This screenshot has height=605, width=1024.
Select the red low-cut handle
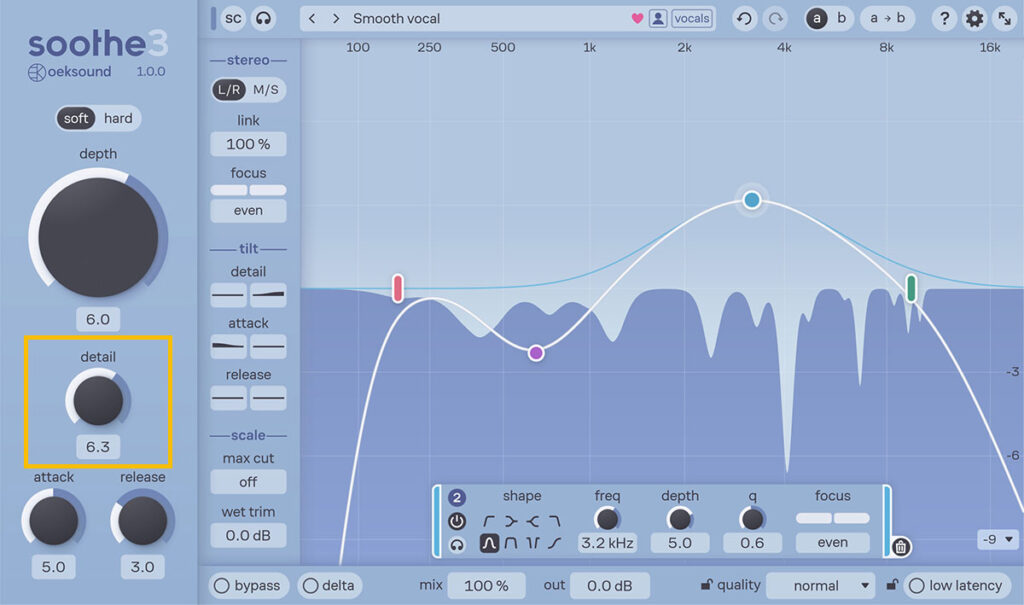(x=398, y=288)
